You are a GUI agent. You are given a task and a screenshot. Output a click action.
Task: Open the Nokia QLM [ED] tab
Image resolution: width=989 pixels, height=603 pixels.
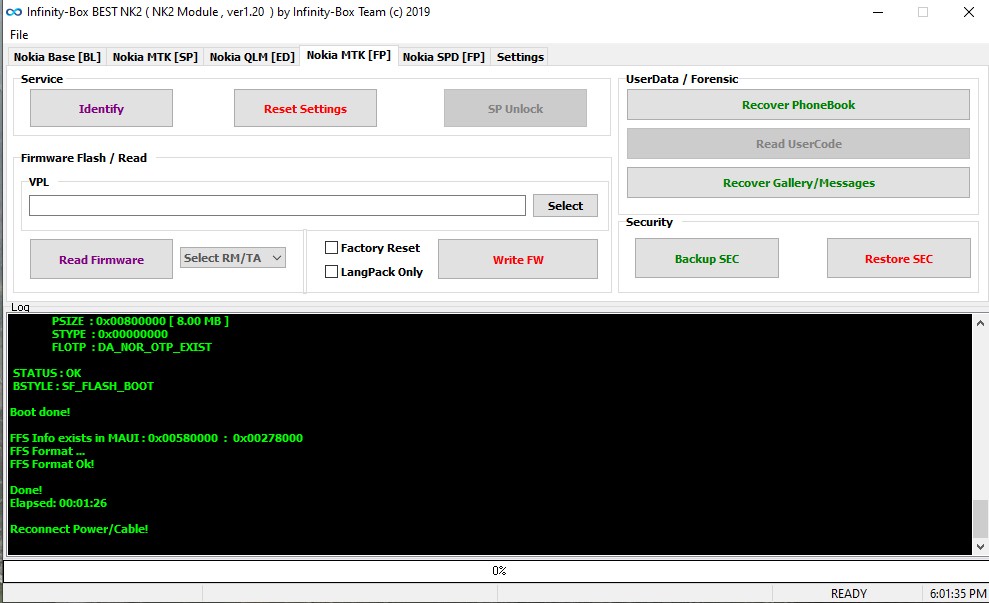tap(252, 57)
